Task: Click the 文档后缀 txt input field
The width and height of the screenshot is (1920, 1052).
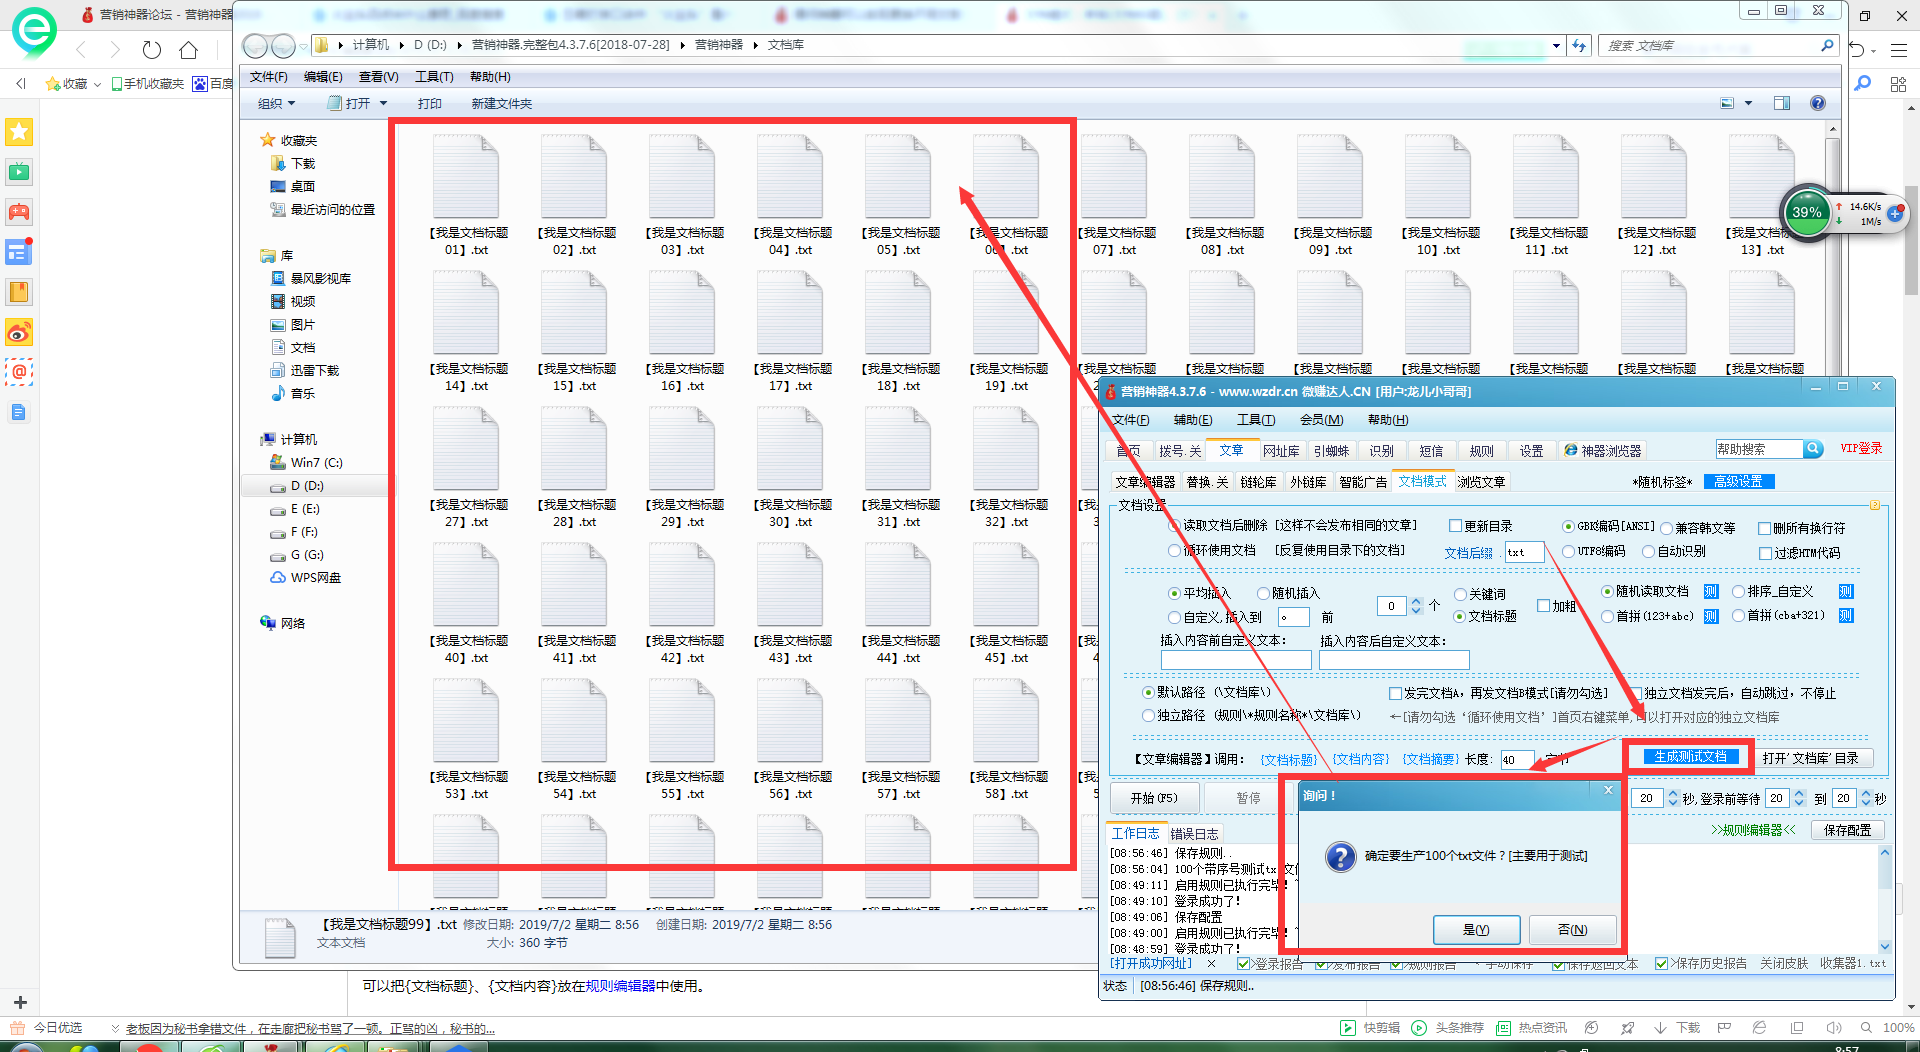Action: click(1524, 552)
